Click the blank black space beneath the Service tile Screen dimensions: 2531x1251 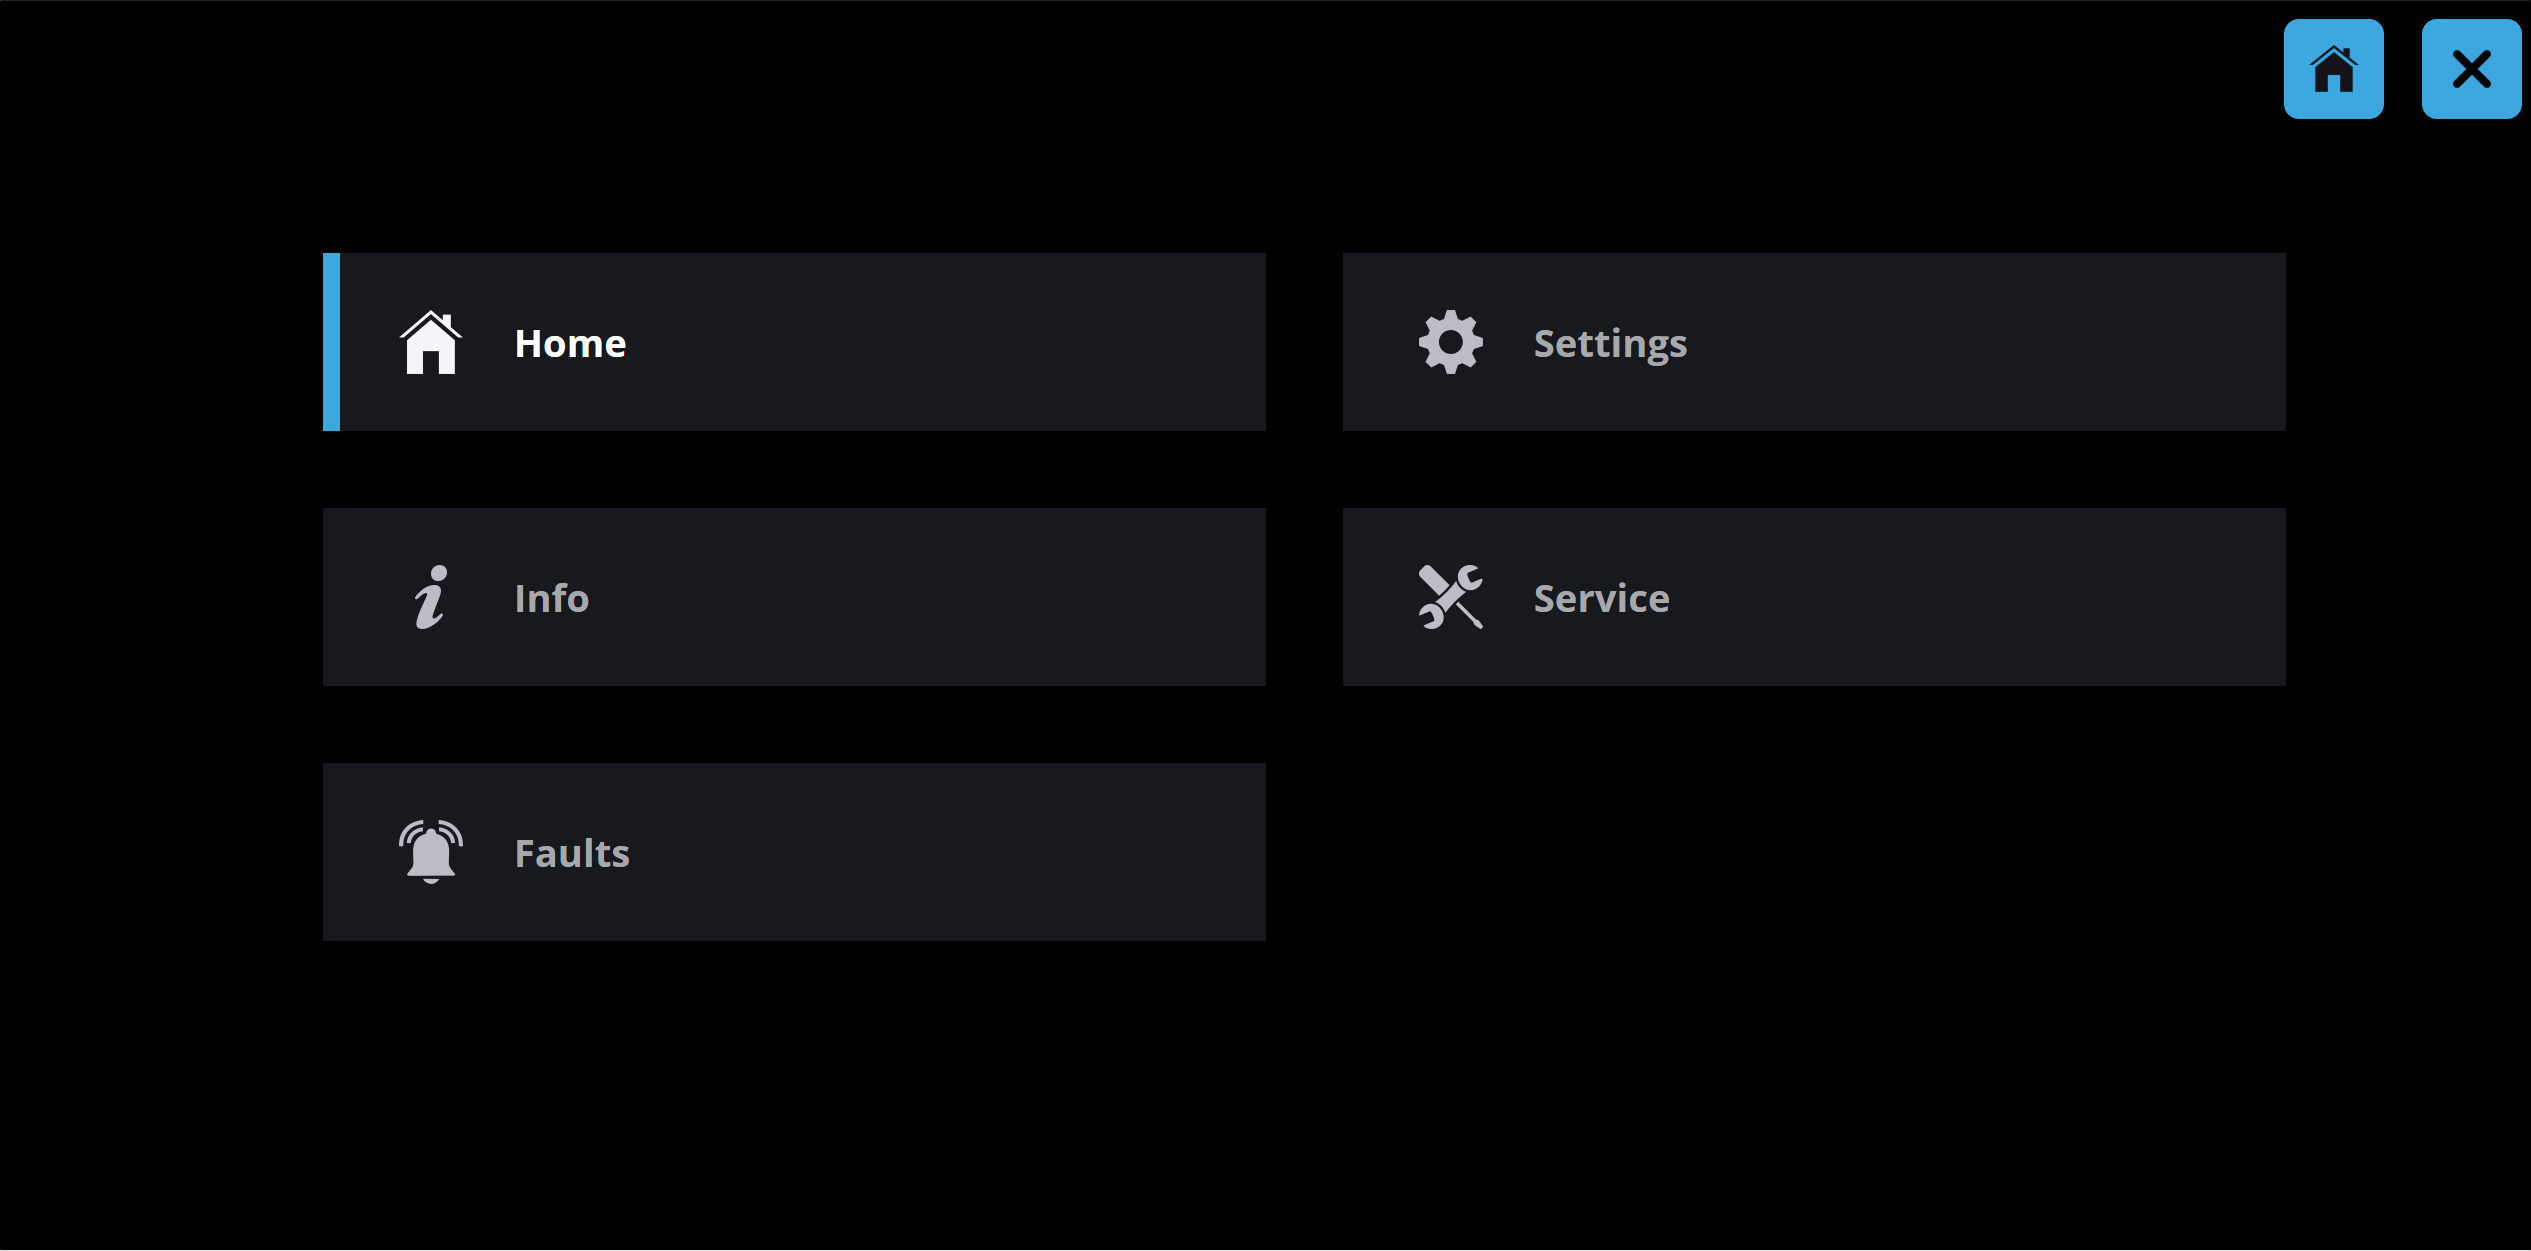point(1814,852)
